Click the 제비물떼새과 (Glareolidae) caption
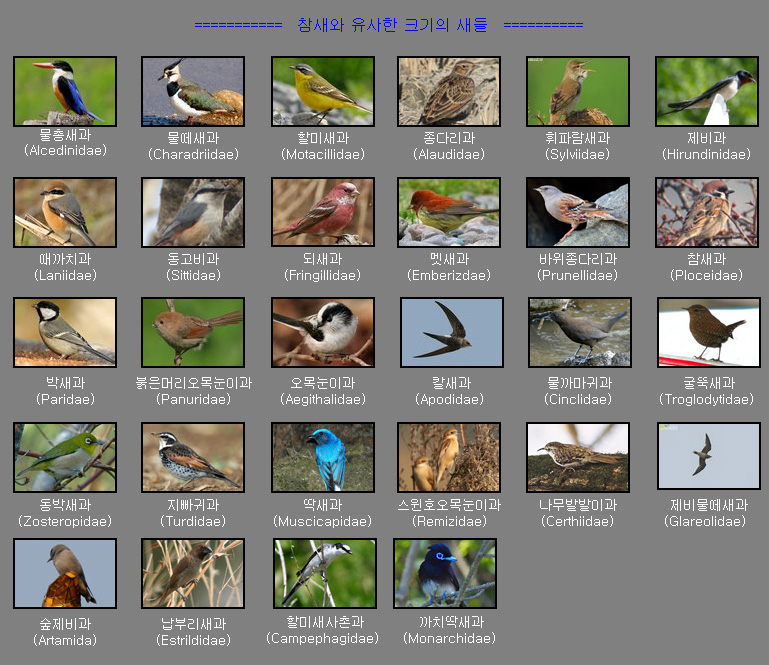The height and width of the screenshot is (665, 769). [706, 512]
